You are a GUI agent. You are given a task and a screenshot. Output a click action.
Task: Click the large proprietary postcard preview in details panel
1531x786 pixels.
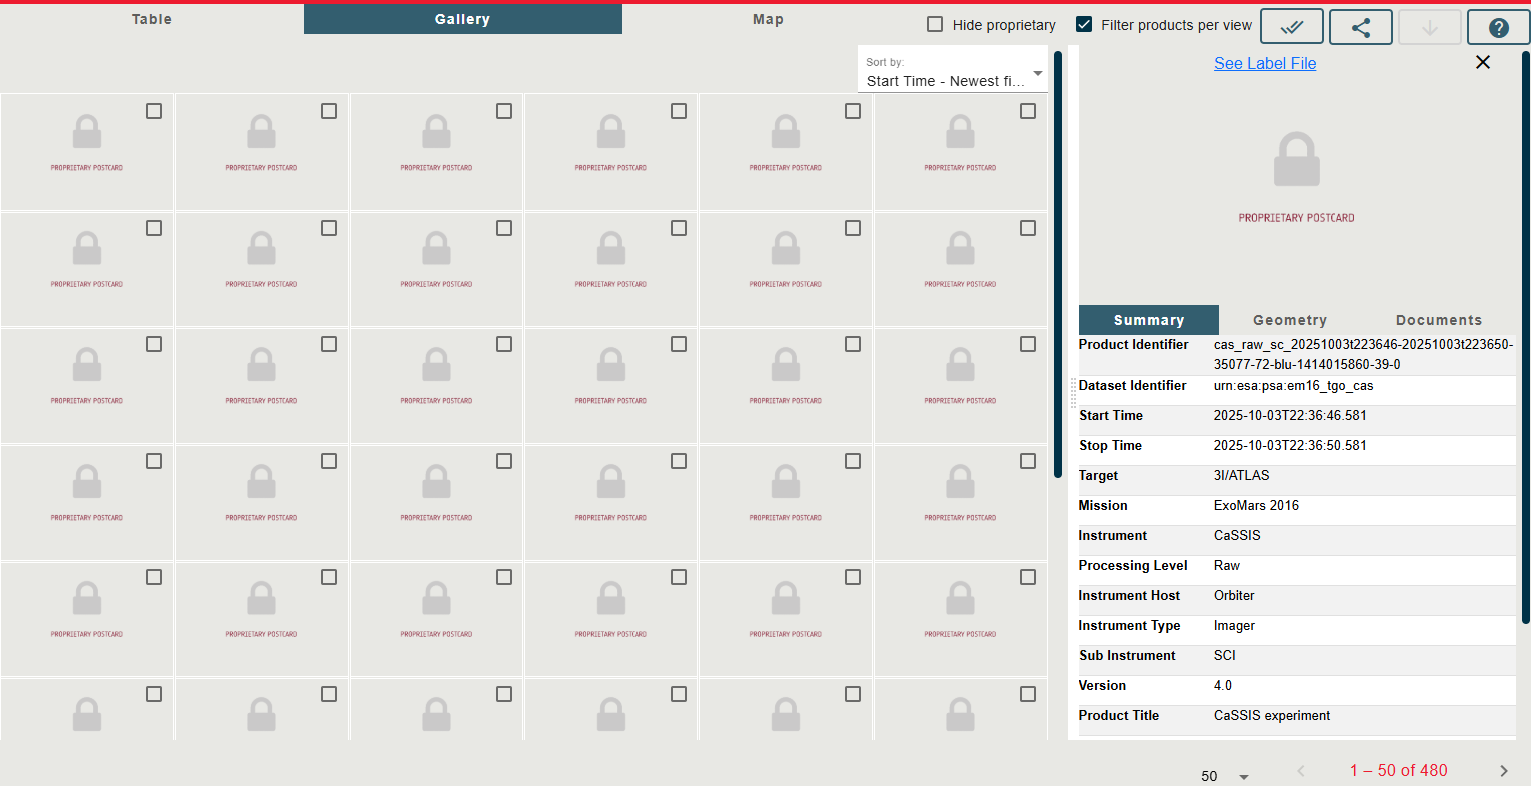1297,176
